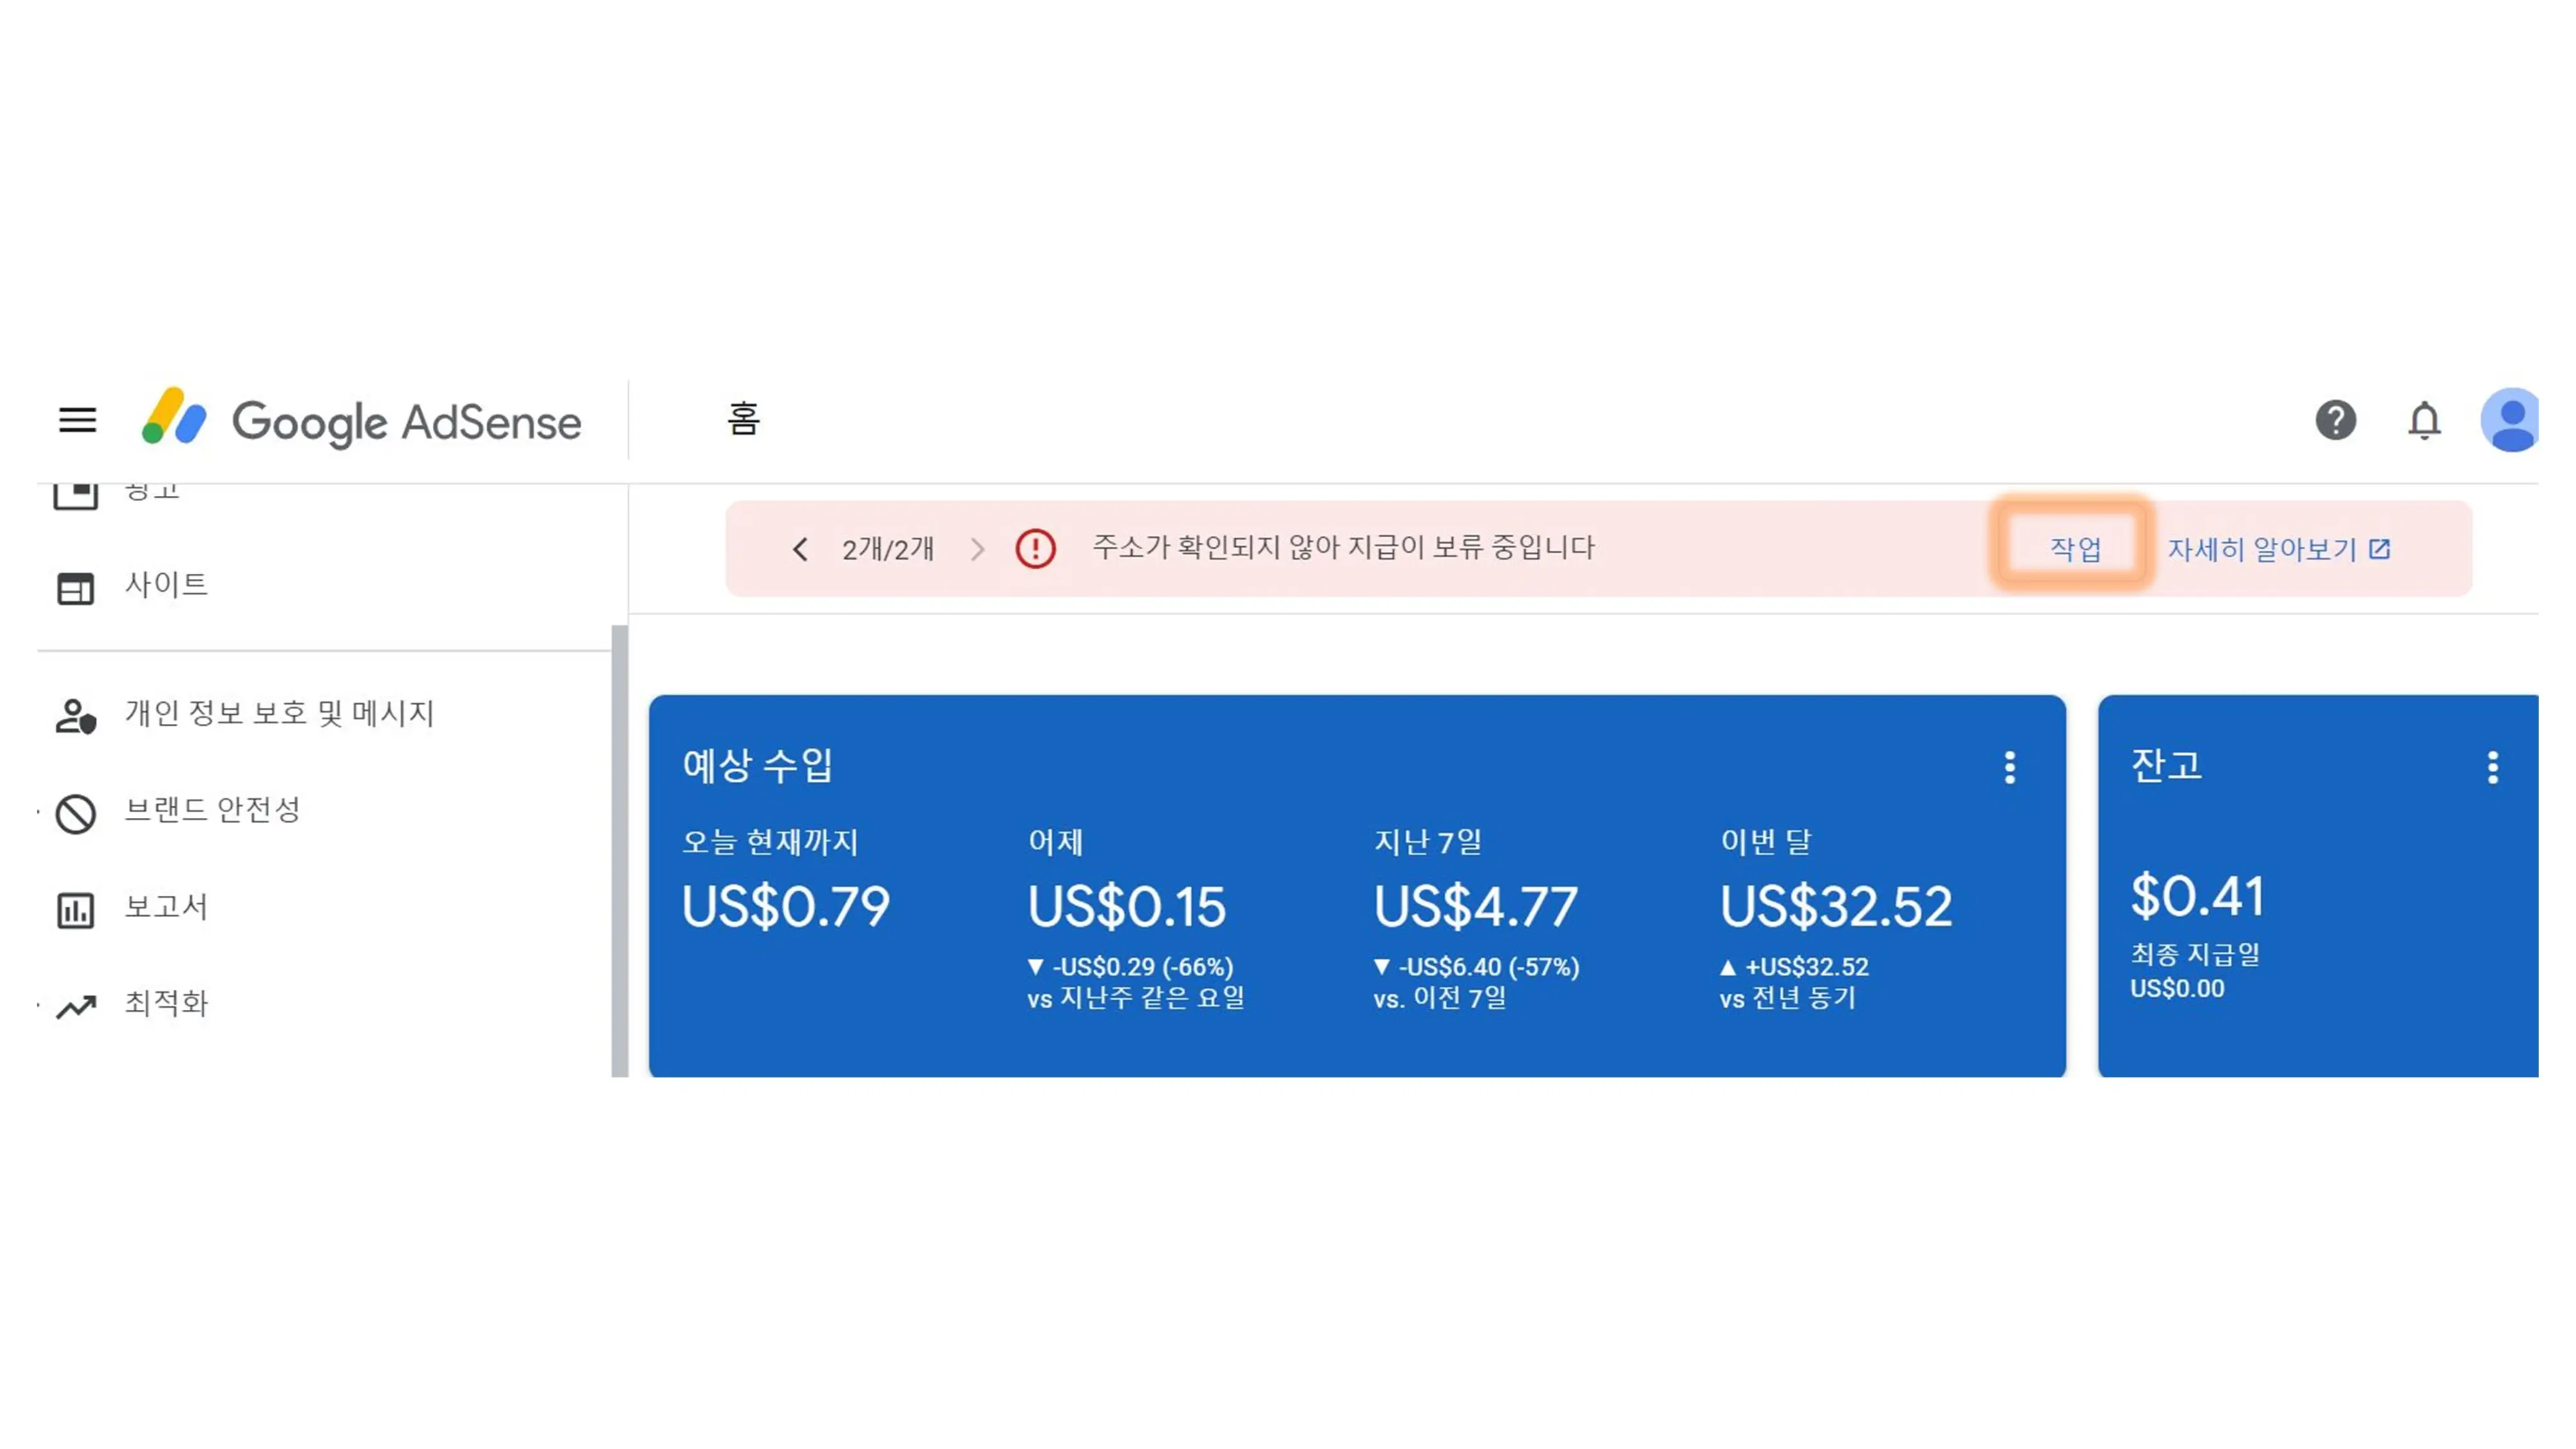
Task: Open the 보고서 sidebar icon
Action: point(76,908)
